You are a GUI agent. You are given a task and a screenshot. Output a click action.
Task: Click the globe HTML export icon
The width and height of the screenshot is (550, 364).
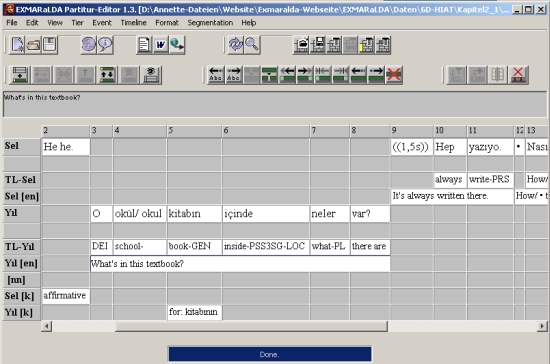coord(177,45)
